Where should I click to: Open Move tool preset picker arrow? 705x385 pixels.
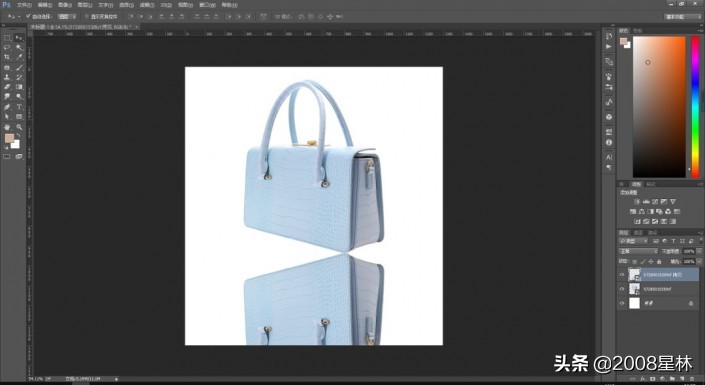tap(19, 17)
